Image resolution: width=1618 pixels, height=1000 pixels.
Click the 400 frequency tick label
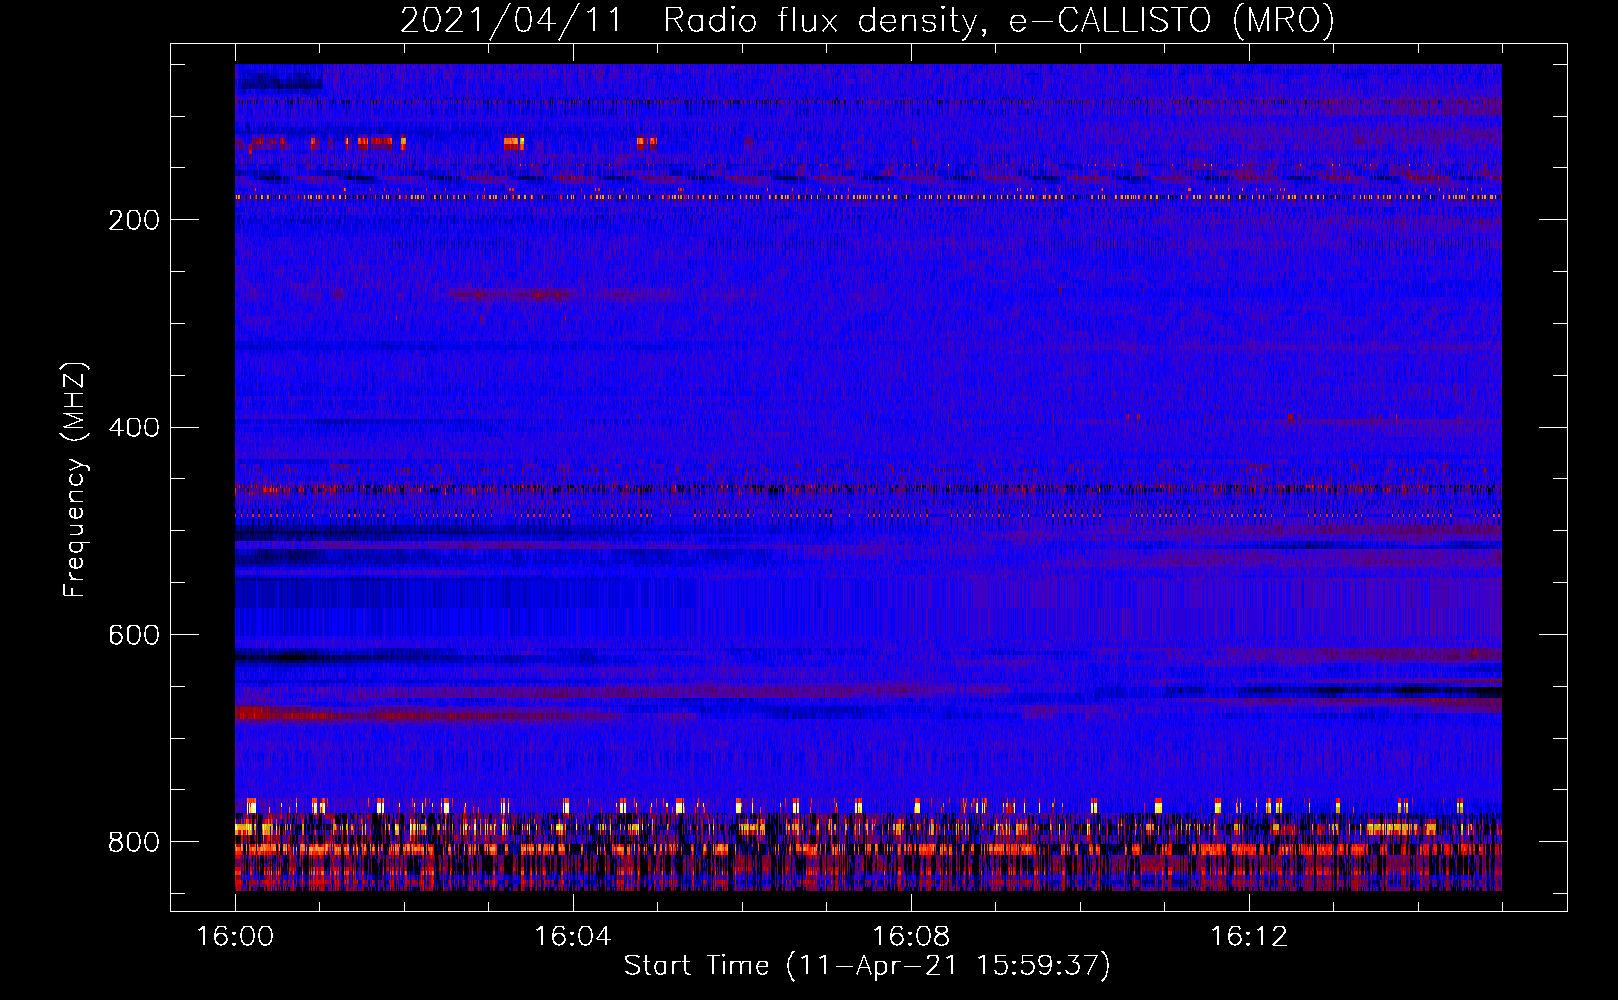pos(134,428)
